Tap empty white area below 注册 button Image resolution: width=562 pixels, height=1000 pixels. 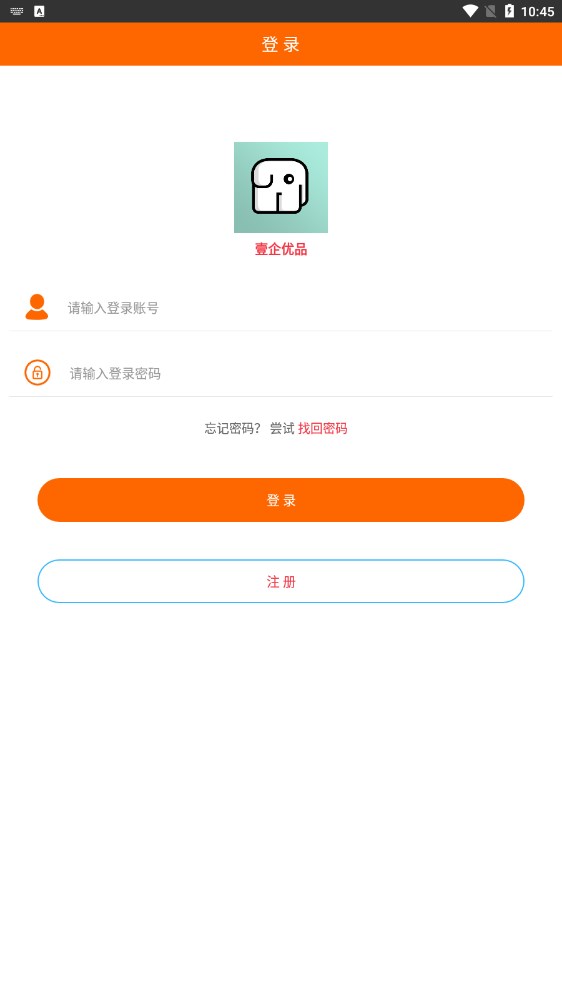point(281,797)
